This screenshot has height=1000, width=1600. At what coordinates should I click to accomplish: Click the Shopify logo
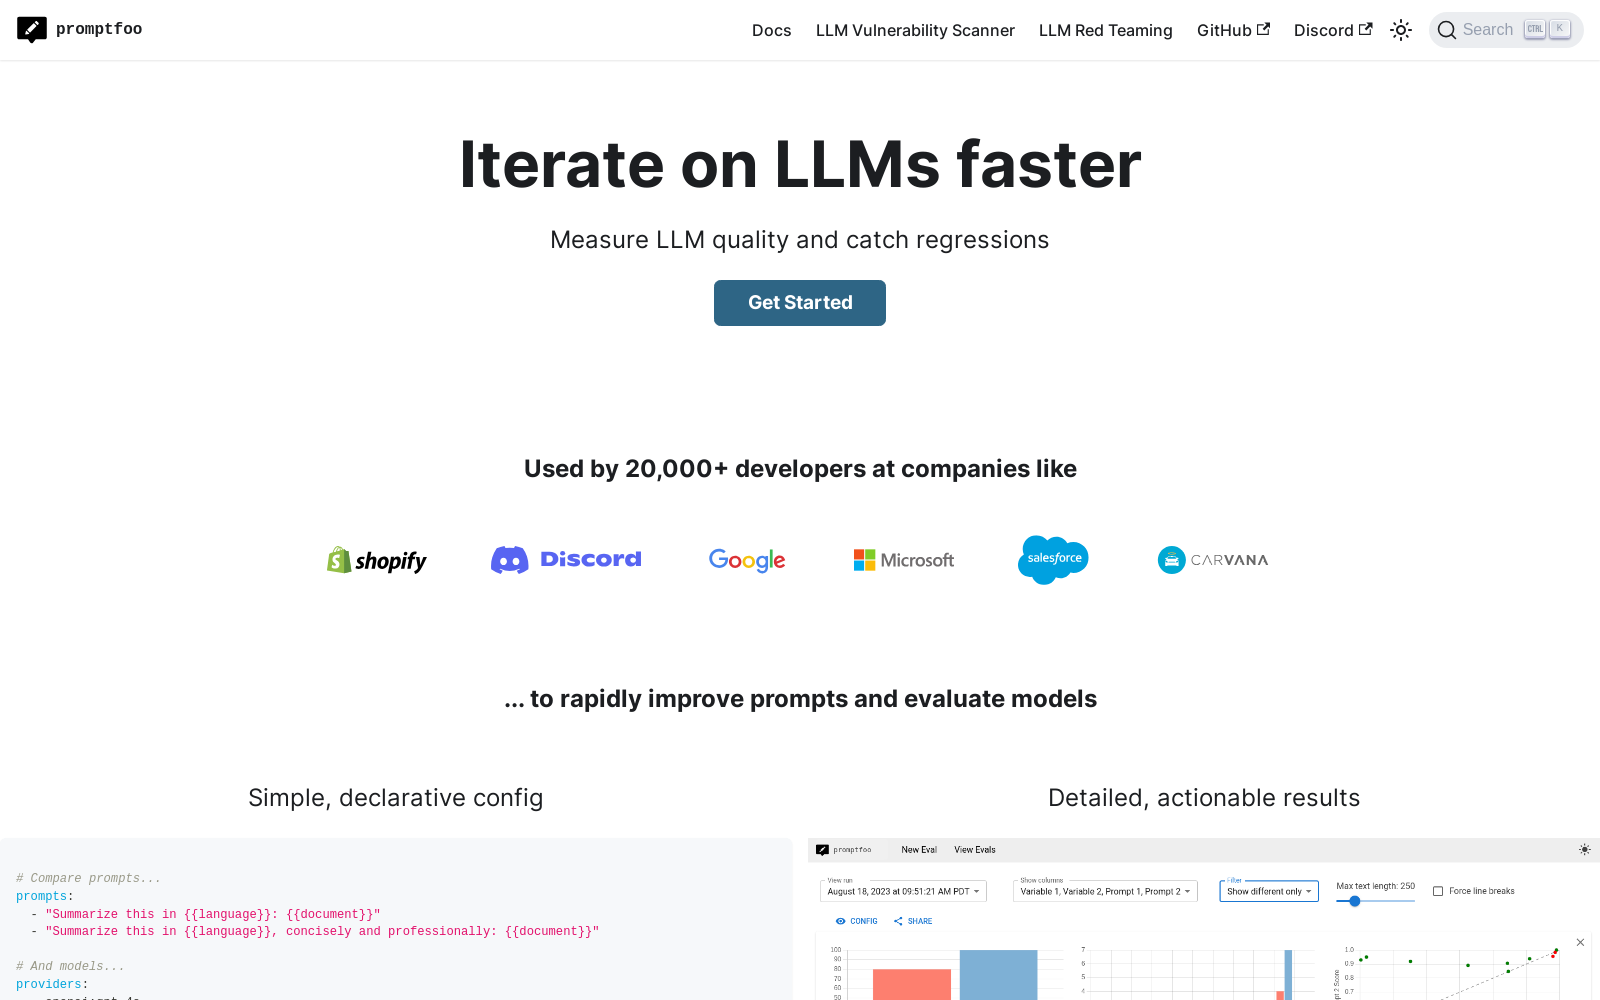pos(377,560)
